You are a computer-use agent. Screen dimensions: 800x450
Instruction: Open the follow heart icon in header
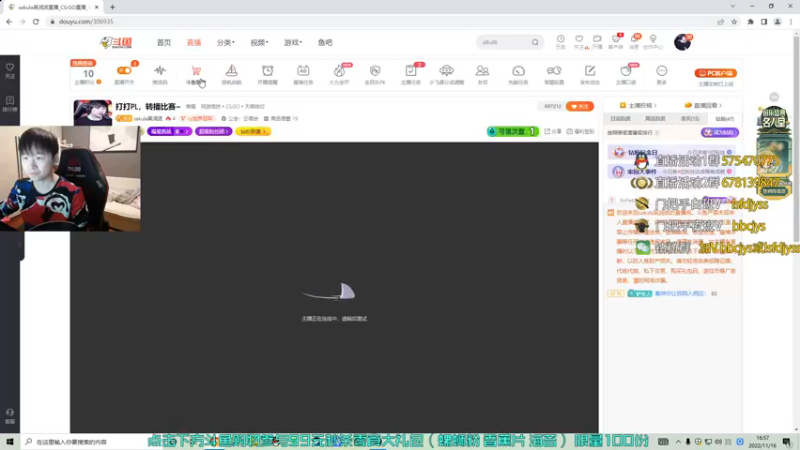(579, 41)
